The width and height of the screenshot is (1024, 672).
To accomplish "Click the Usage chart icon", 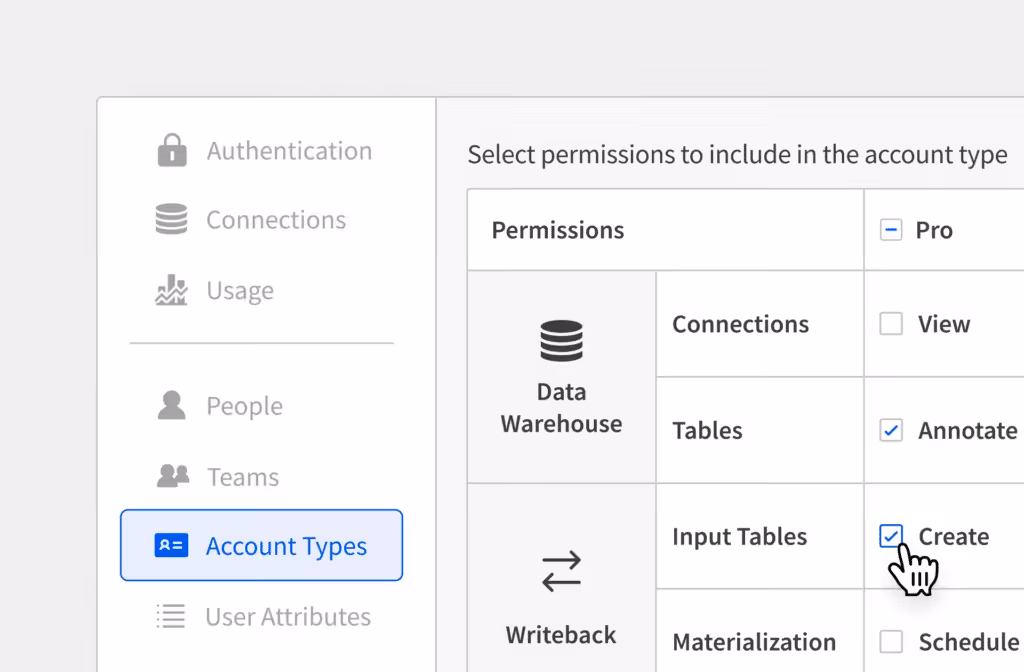I will (x=172, y=290).
